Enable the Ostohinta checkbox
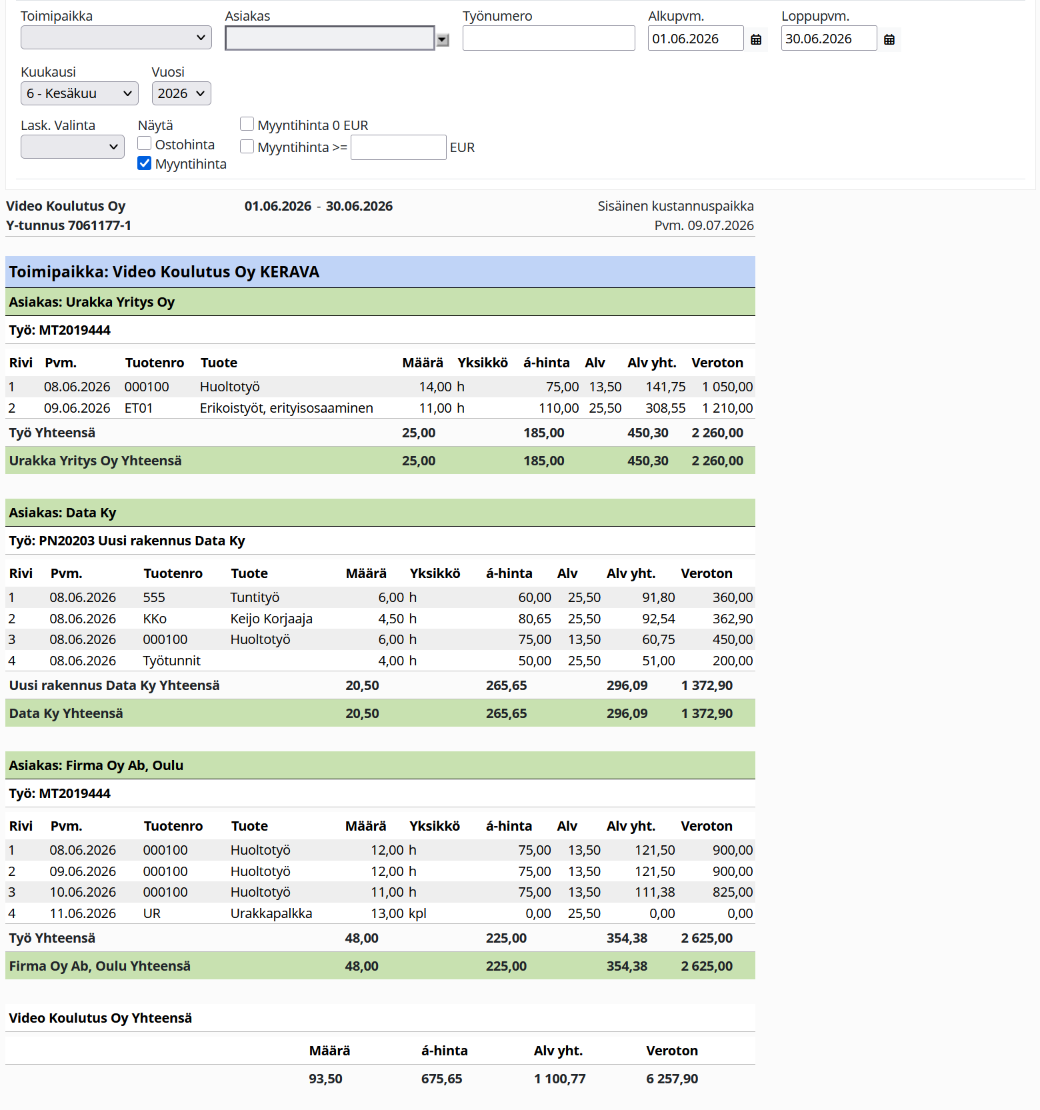The image size is (1040, 1110). click(144, 144)
